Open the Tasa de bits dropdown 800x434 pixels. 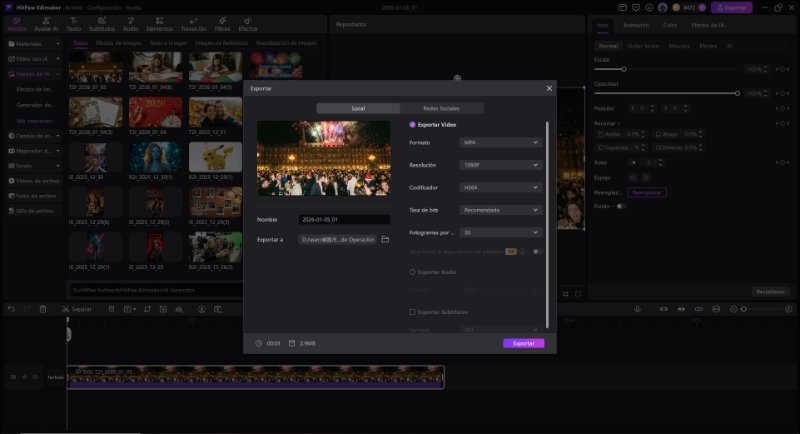point(501,210)
